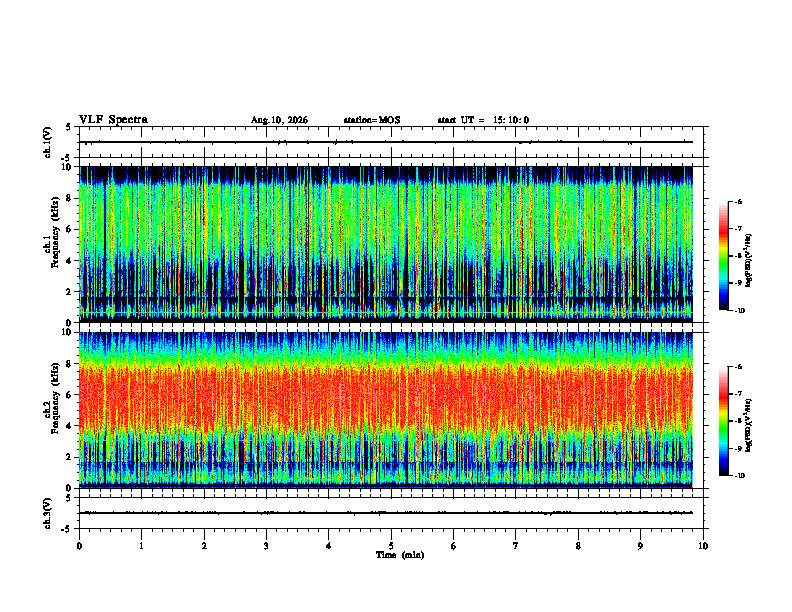The height and width of the screenshot is (612, 792).
Task: Click the 10 minute tick on the time axis
Action: click(703, 546)
